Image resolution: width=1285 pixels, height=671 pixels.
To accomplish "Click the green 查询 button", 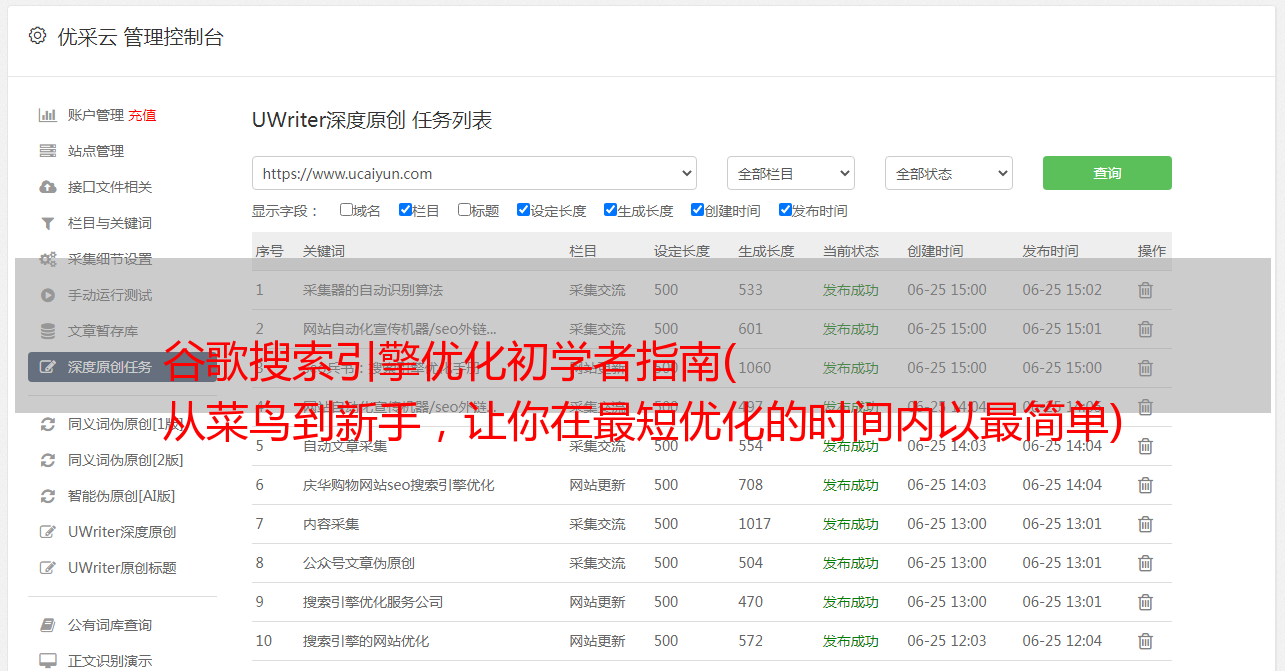I will click(x=1106, y=173).
